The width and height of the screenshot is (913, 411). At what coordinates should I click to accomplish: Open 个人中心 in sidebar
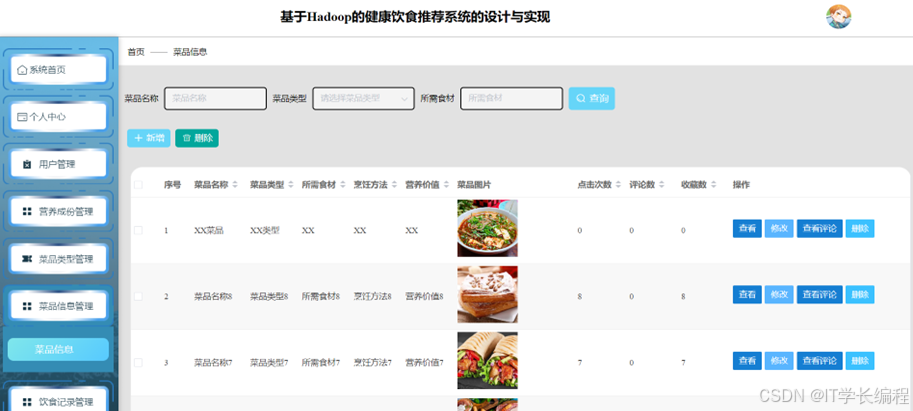point(58,117)
